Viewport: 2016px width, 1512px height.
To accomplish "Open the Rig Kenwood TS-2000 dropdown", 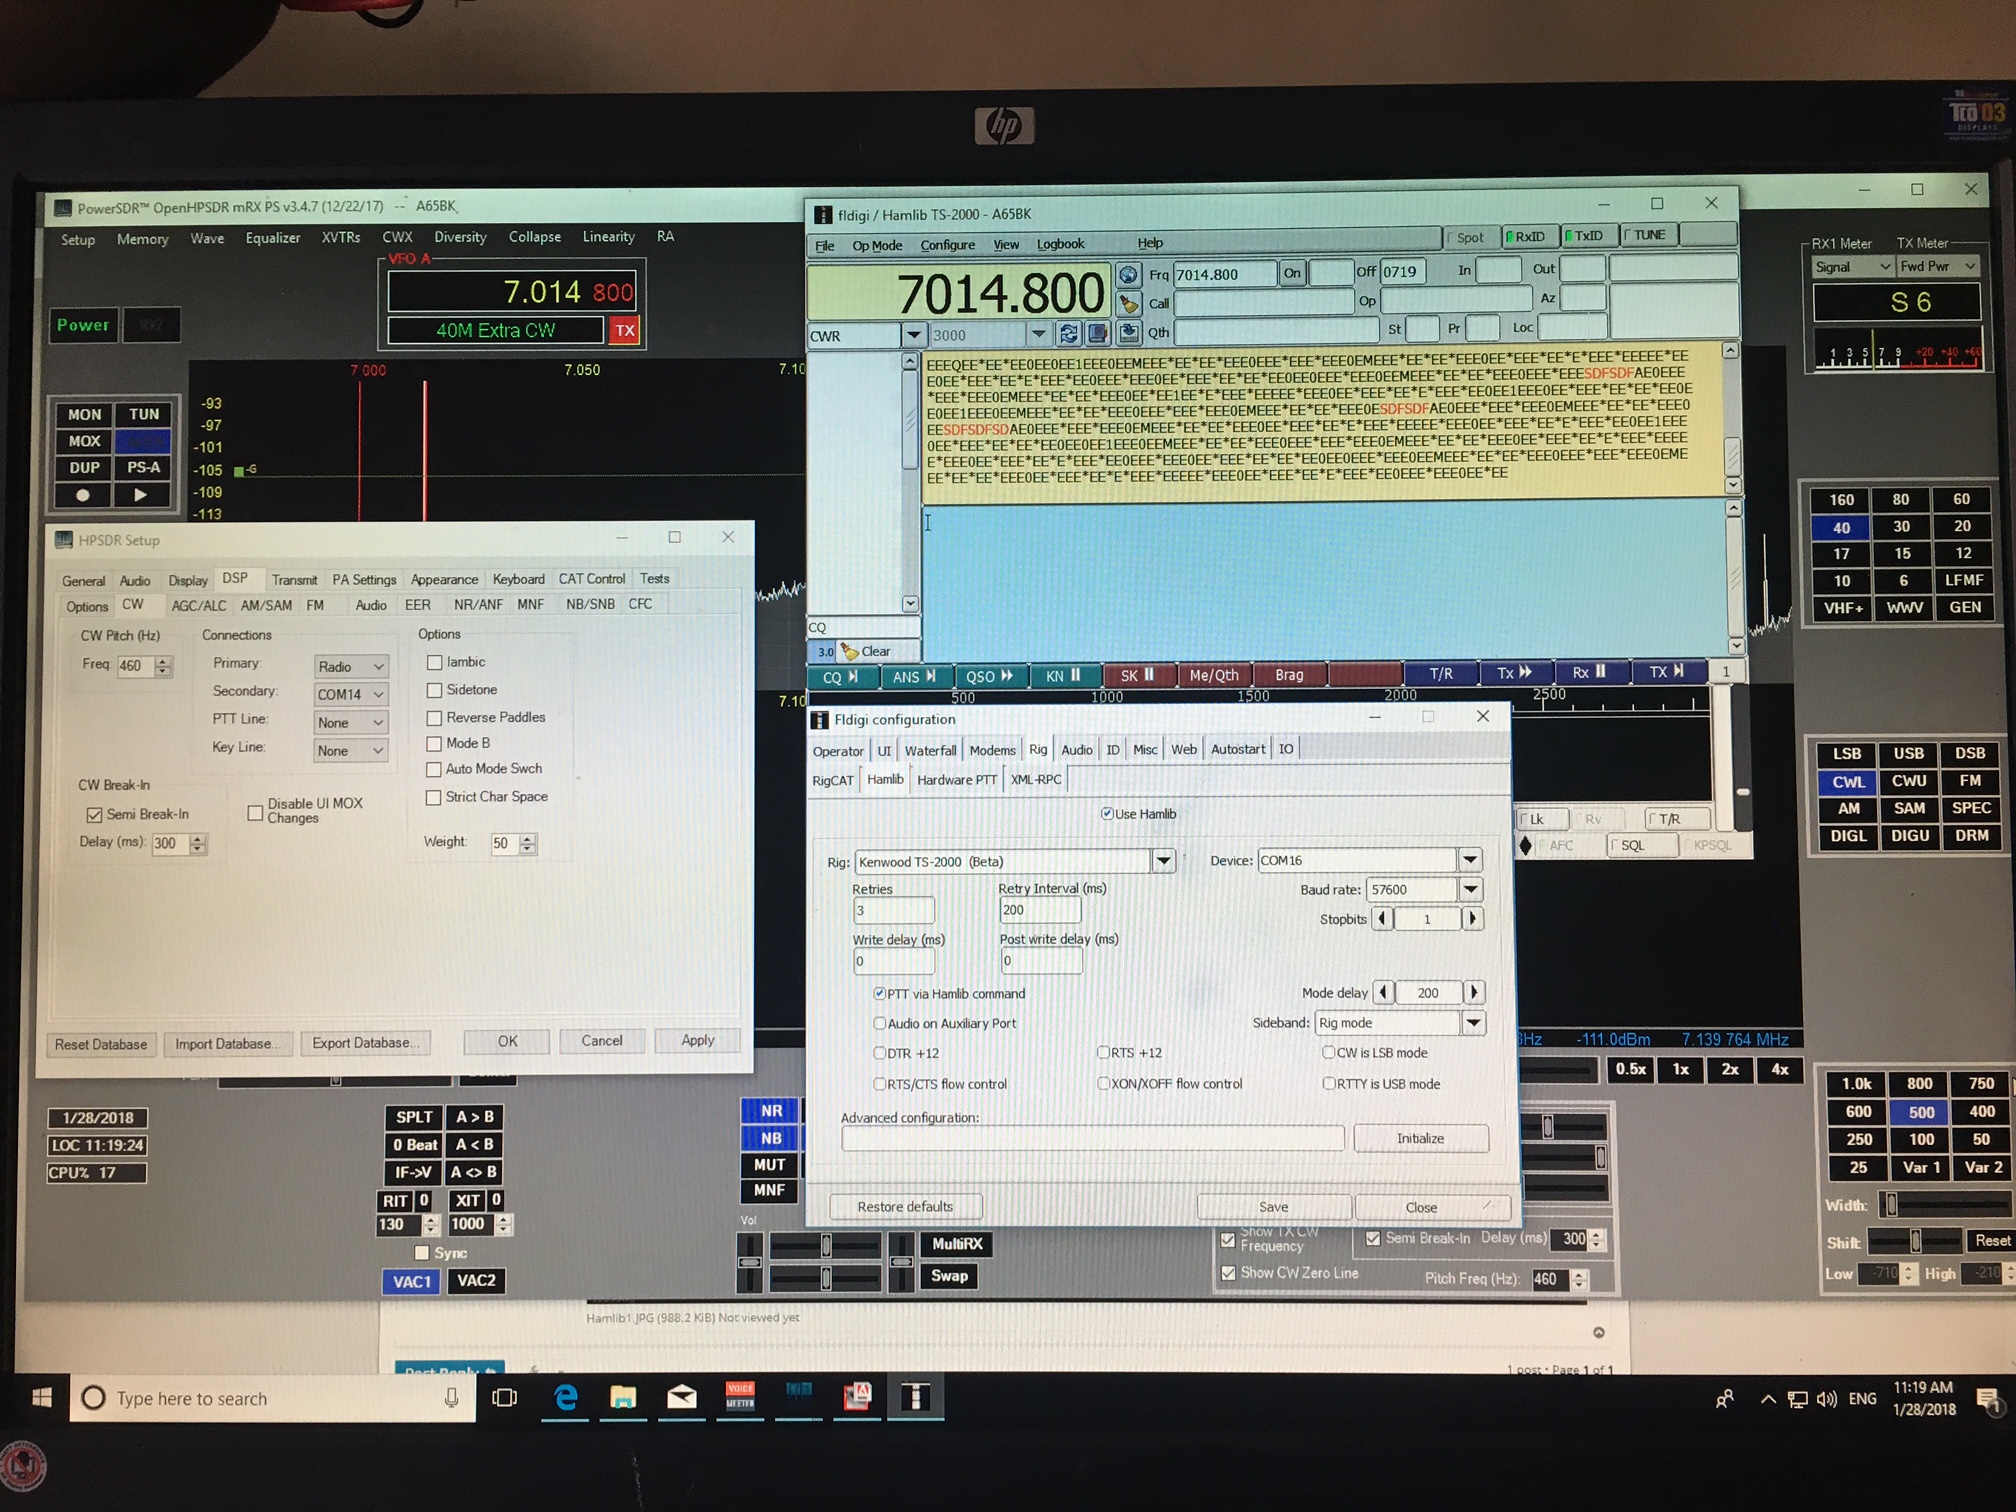I will click(1163, 861).
